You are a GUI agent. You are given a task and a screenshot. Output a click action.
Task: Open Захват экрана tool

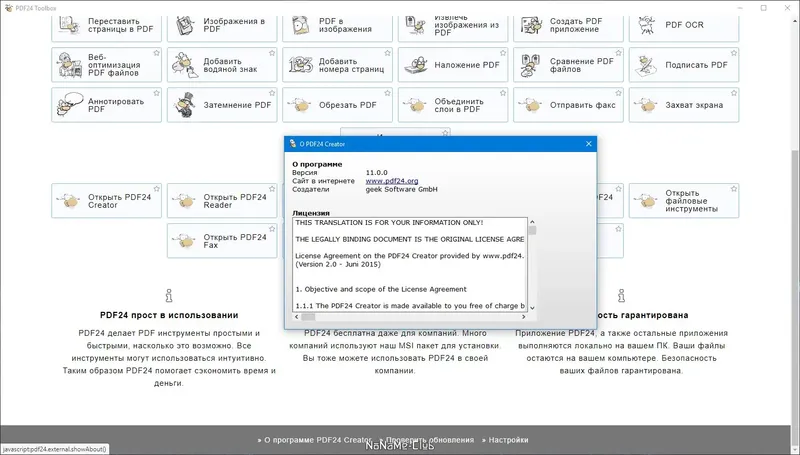click(684, 105)
